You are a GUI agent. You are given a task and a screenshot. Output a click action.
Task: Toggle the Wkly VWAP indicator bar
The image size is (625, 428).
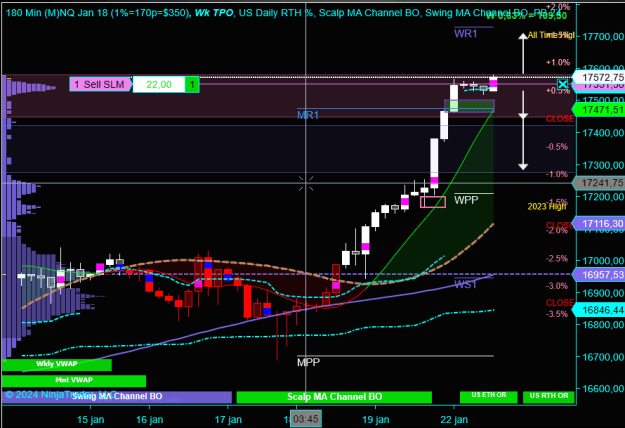(57, 365)
